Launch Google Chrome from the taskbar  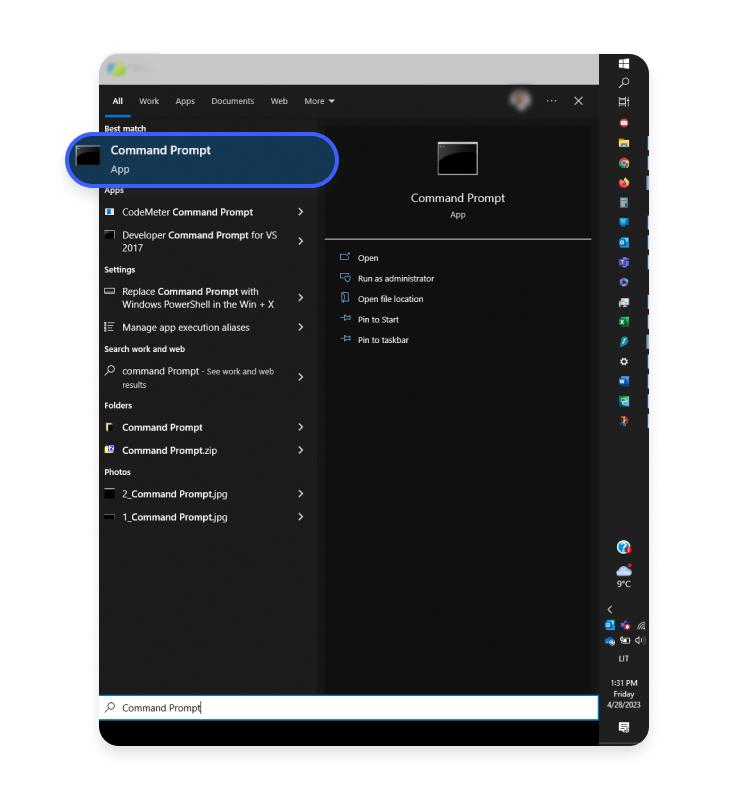(623, 163)
